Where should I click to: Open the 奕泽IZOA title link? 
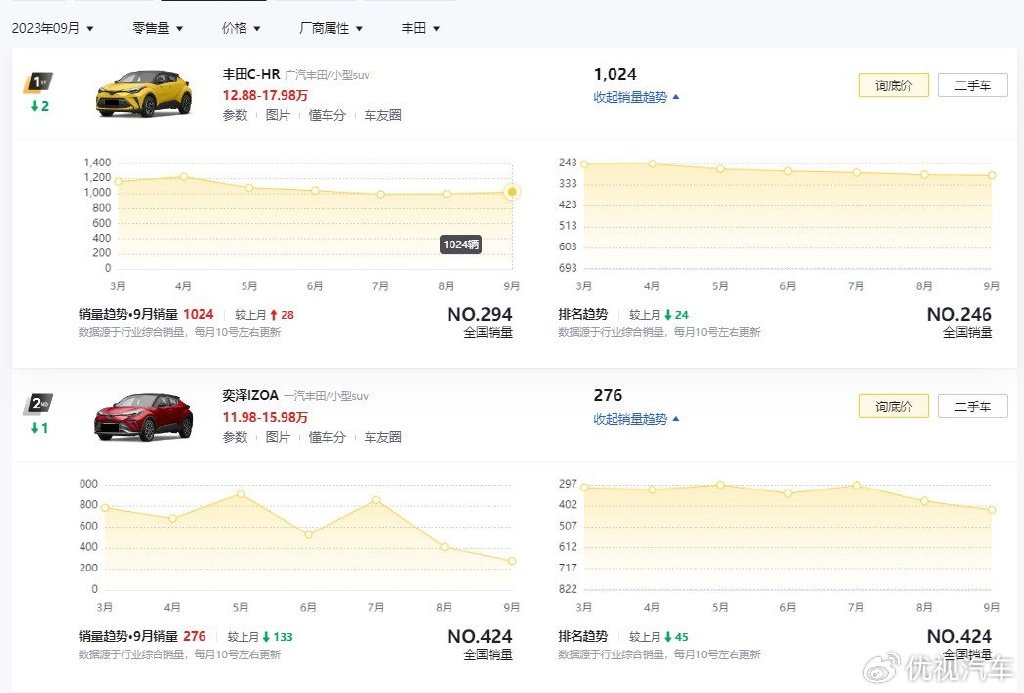tap(251, 395)
